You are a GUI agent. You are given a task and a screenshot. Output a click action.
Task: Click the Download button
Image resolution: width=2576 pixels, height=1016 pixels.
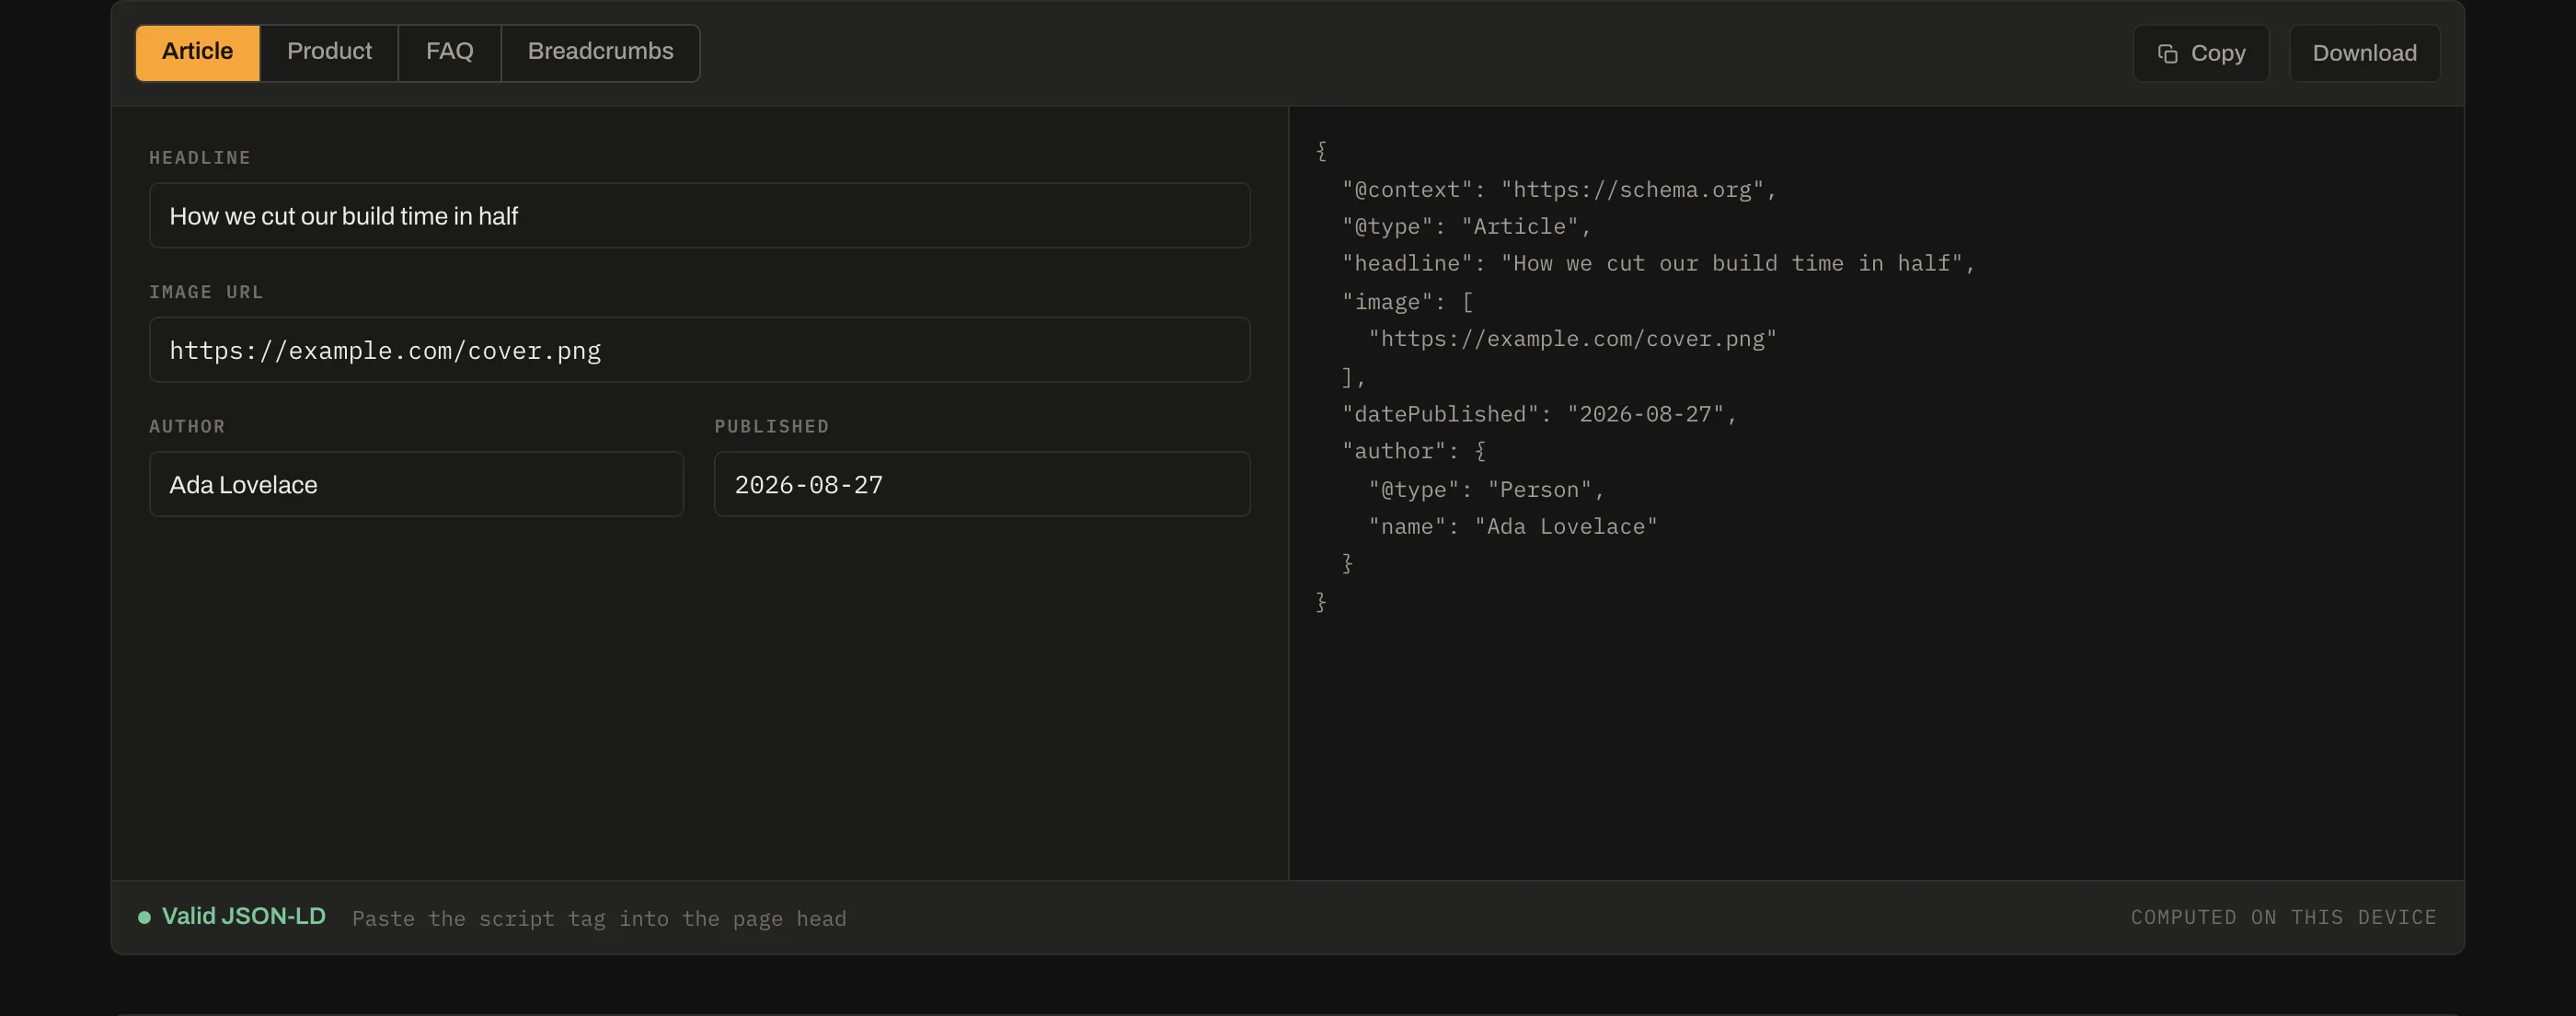pos(2364,53)
